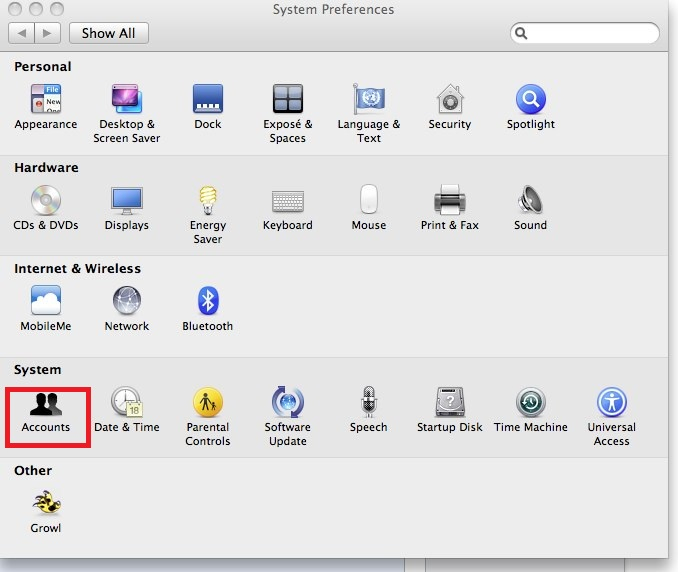Click the forward navigation arrow
678x572 pixels.
coord(47,33)
